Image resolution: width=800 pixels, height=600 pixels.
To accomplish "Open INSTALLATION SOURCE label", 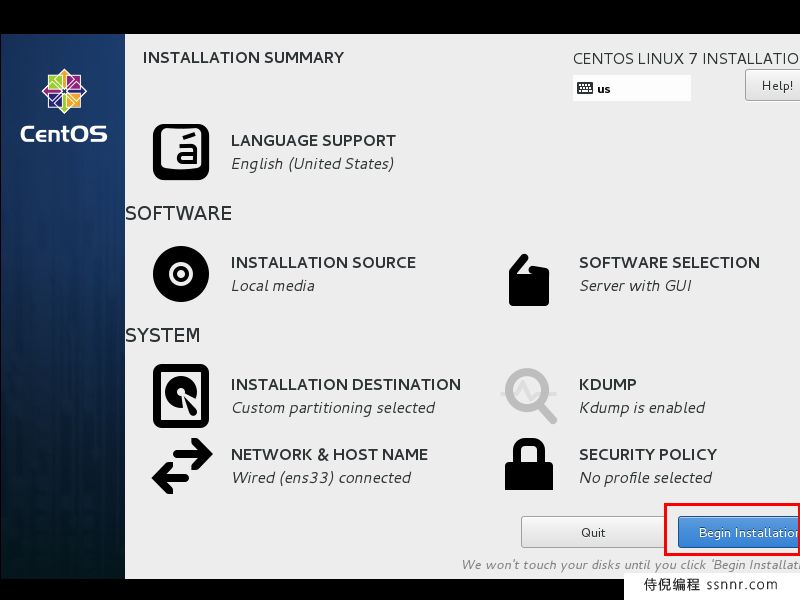I will coord(323,262).
